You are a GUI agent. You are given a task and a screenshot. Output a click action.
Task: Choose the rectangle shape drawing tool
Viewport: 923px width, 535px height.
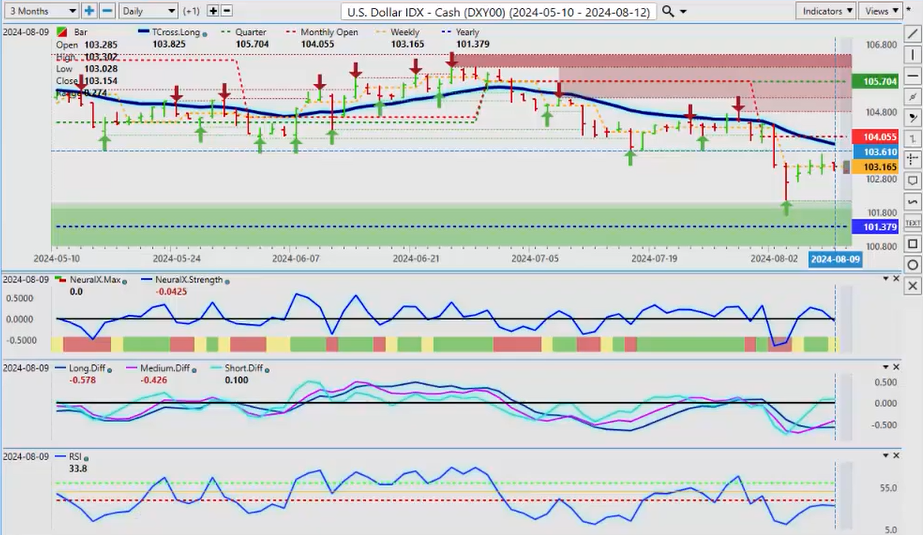912,244
